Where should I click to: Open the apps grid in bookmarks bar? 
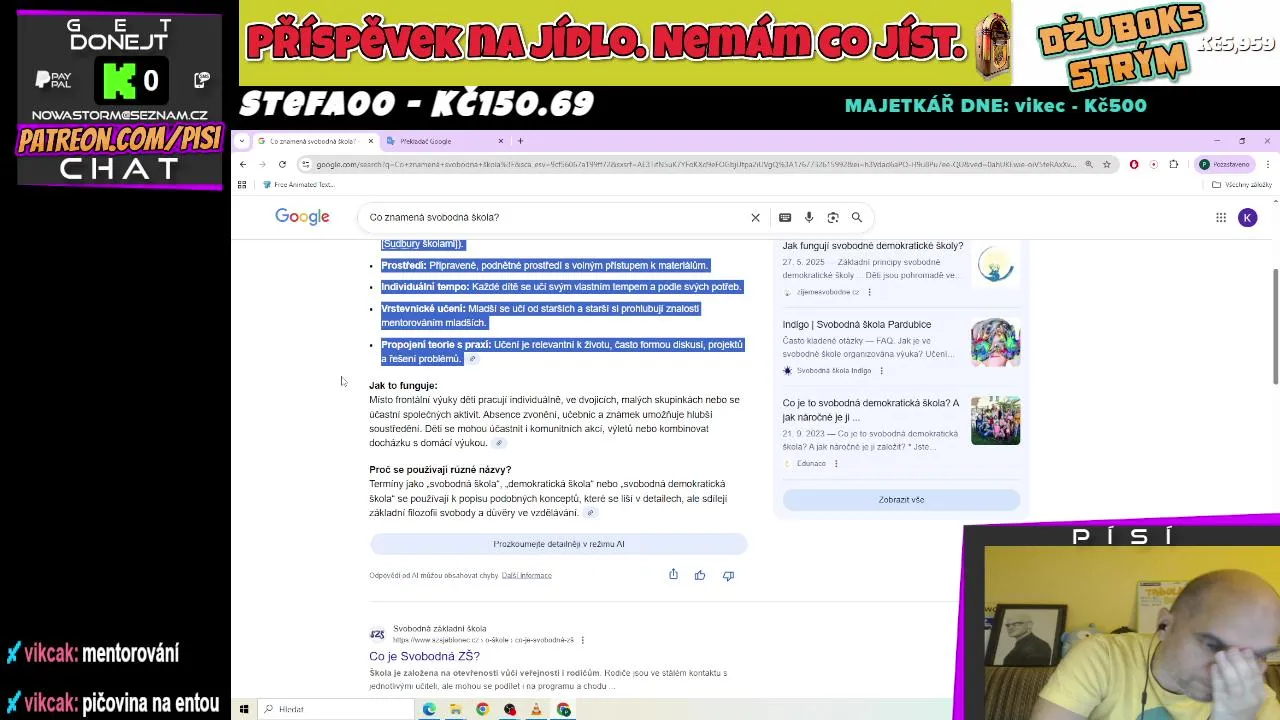point(241,185)
